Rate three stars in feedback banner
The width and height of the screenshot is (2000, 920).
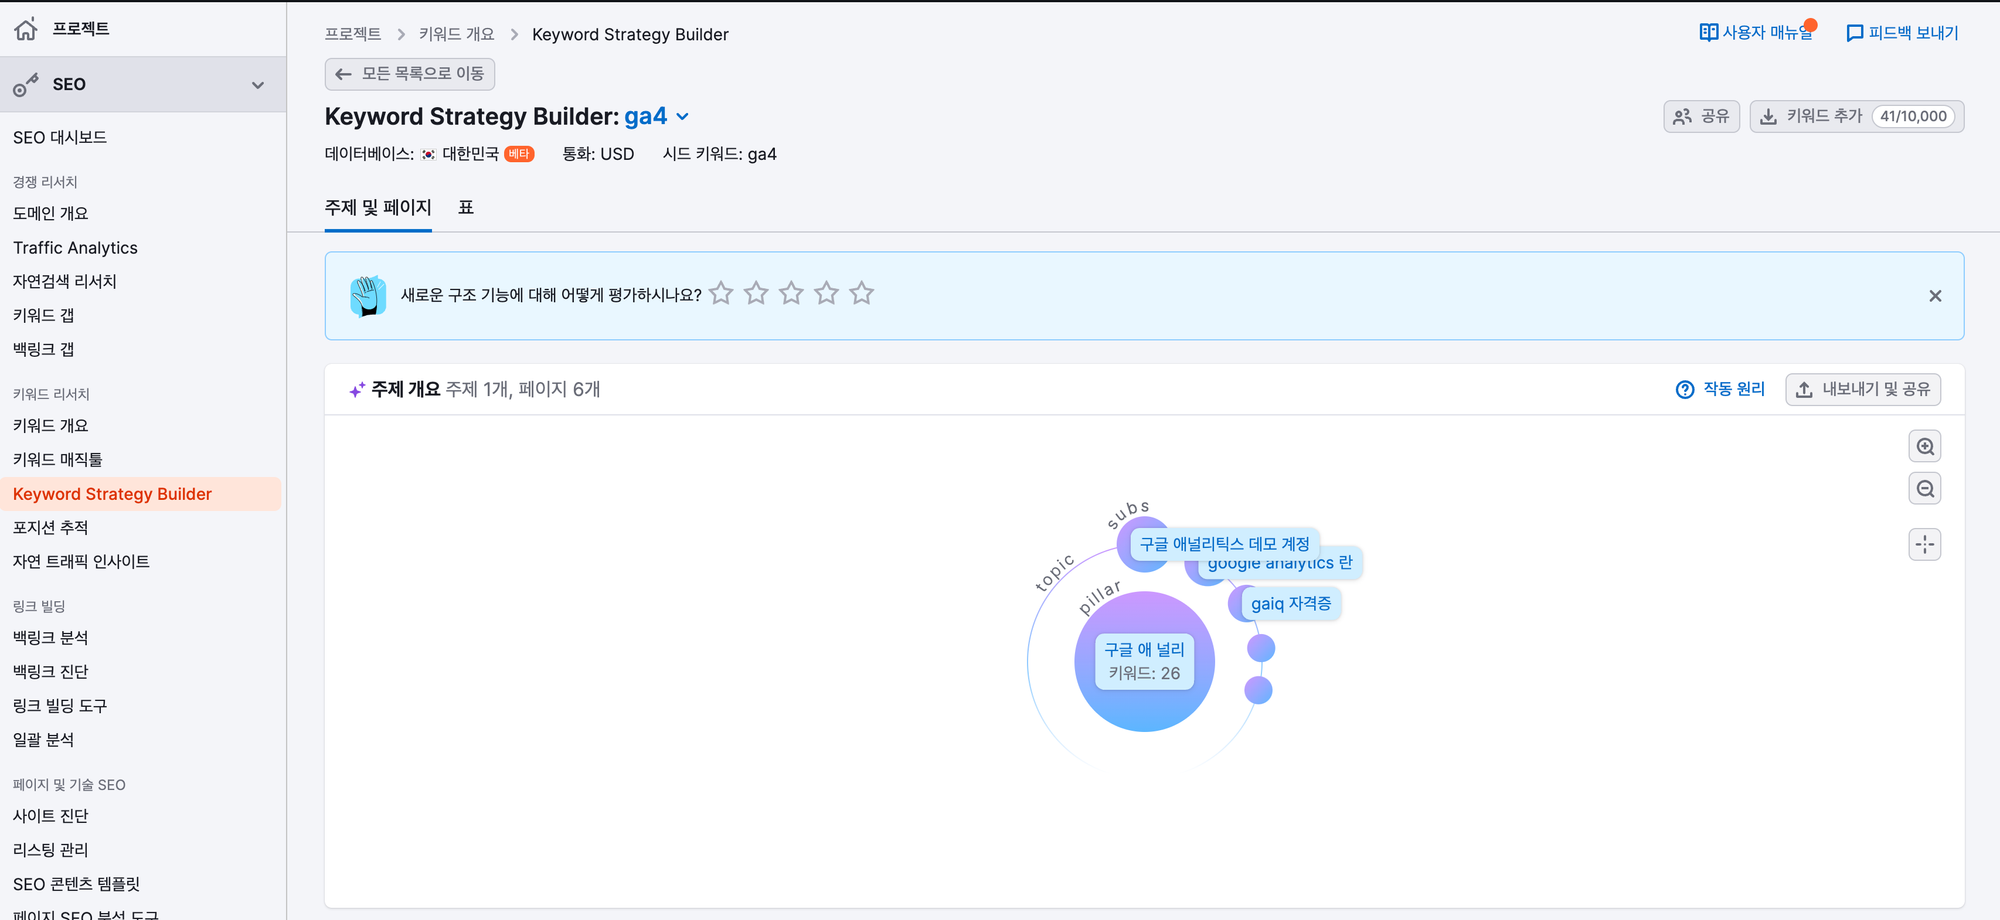(791, 294)
